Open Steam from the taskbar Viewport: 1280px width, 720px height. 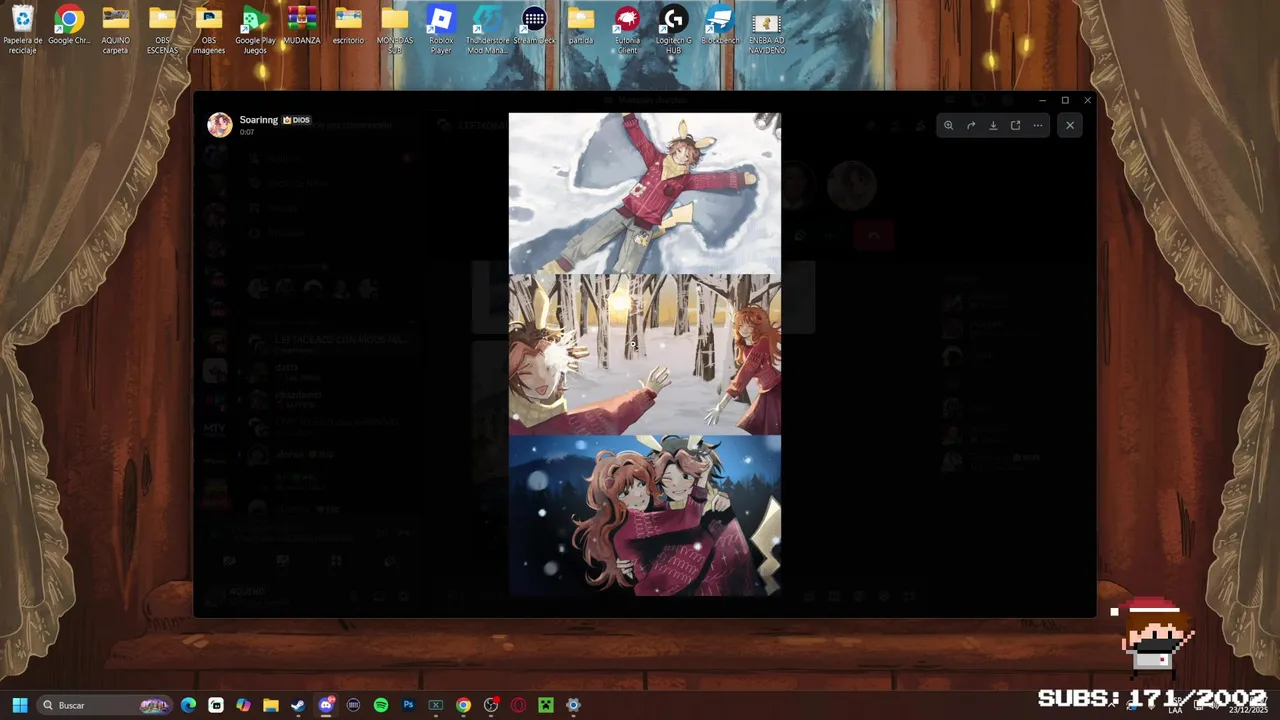point(298,705)
